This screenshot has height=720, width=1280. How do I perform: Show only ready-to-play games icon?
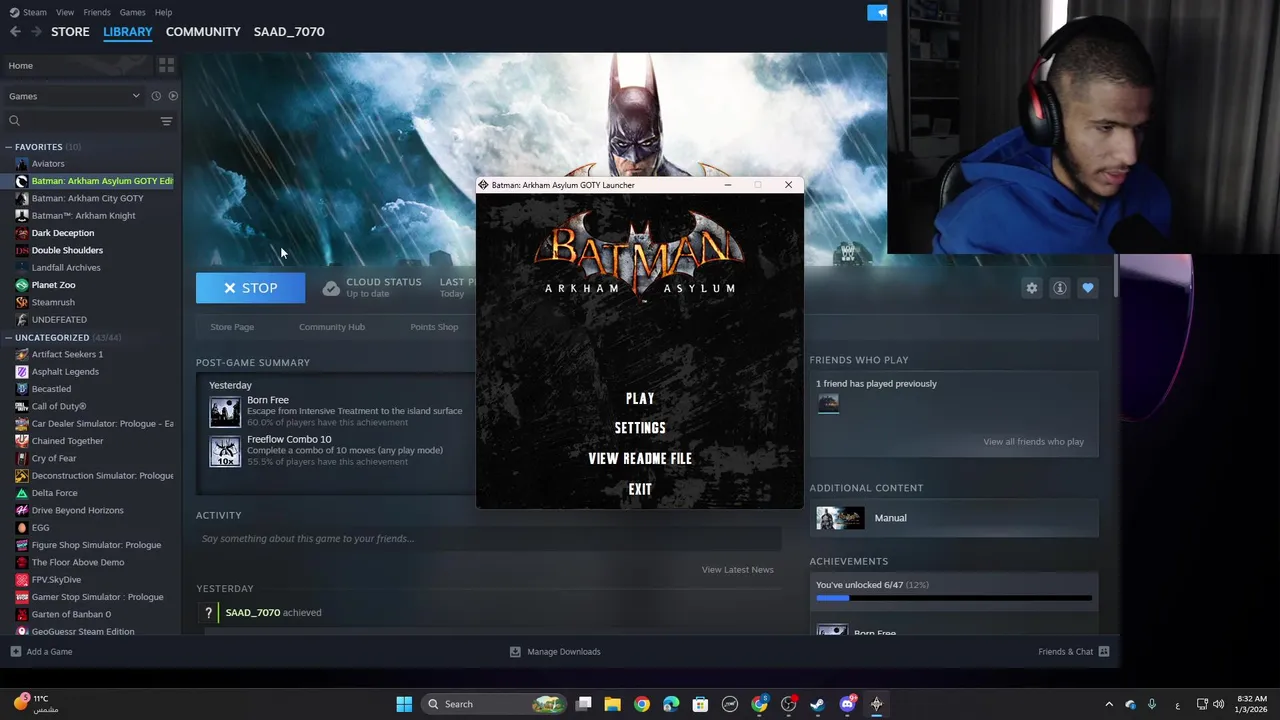(x=173, y=96)
